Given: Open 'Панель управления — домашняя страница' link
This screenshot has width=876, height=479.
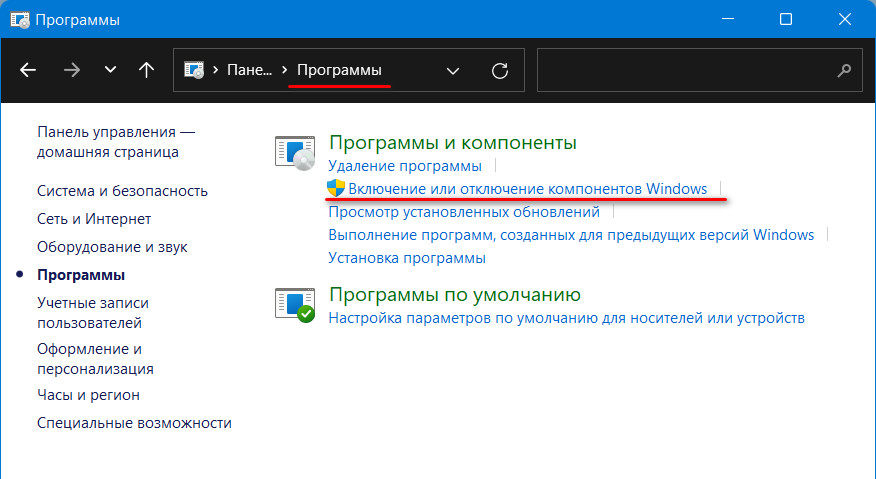Looking at the screenshot, I should (x=116, y=142).
